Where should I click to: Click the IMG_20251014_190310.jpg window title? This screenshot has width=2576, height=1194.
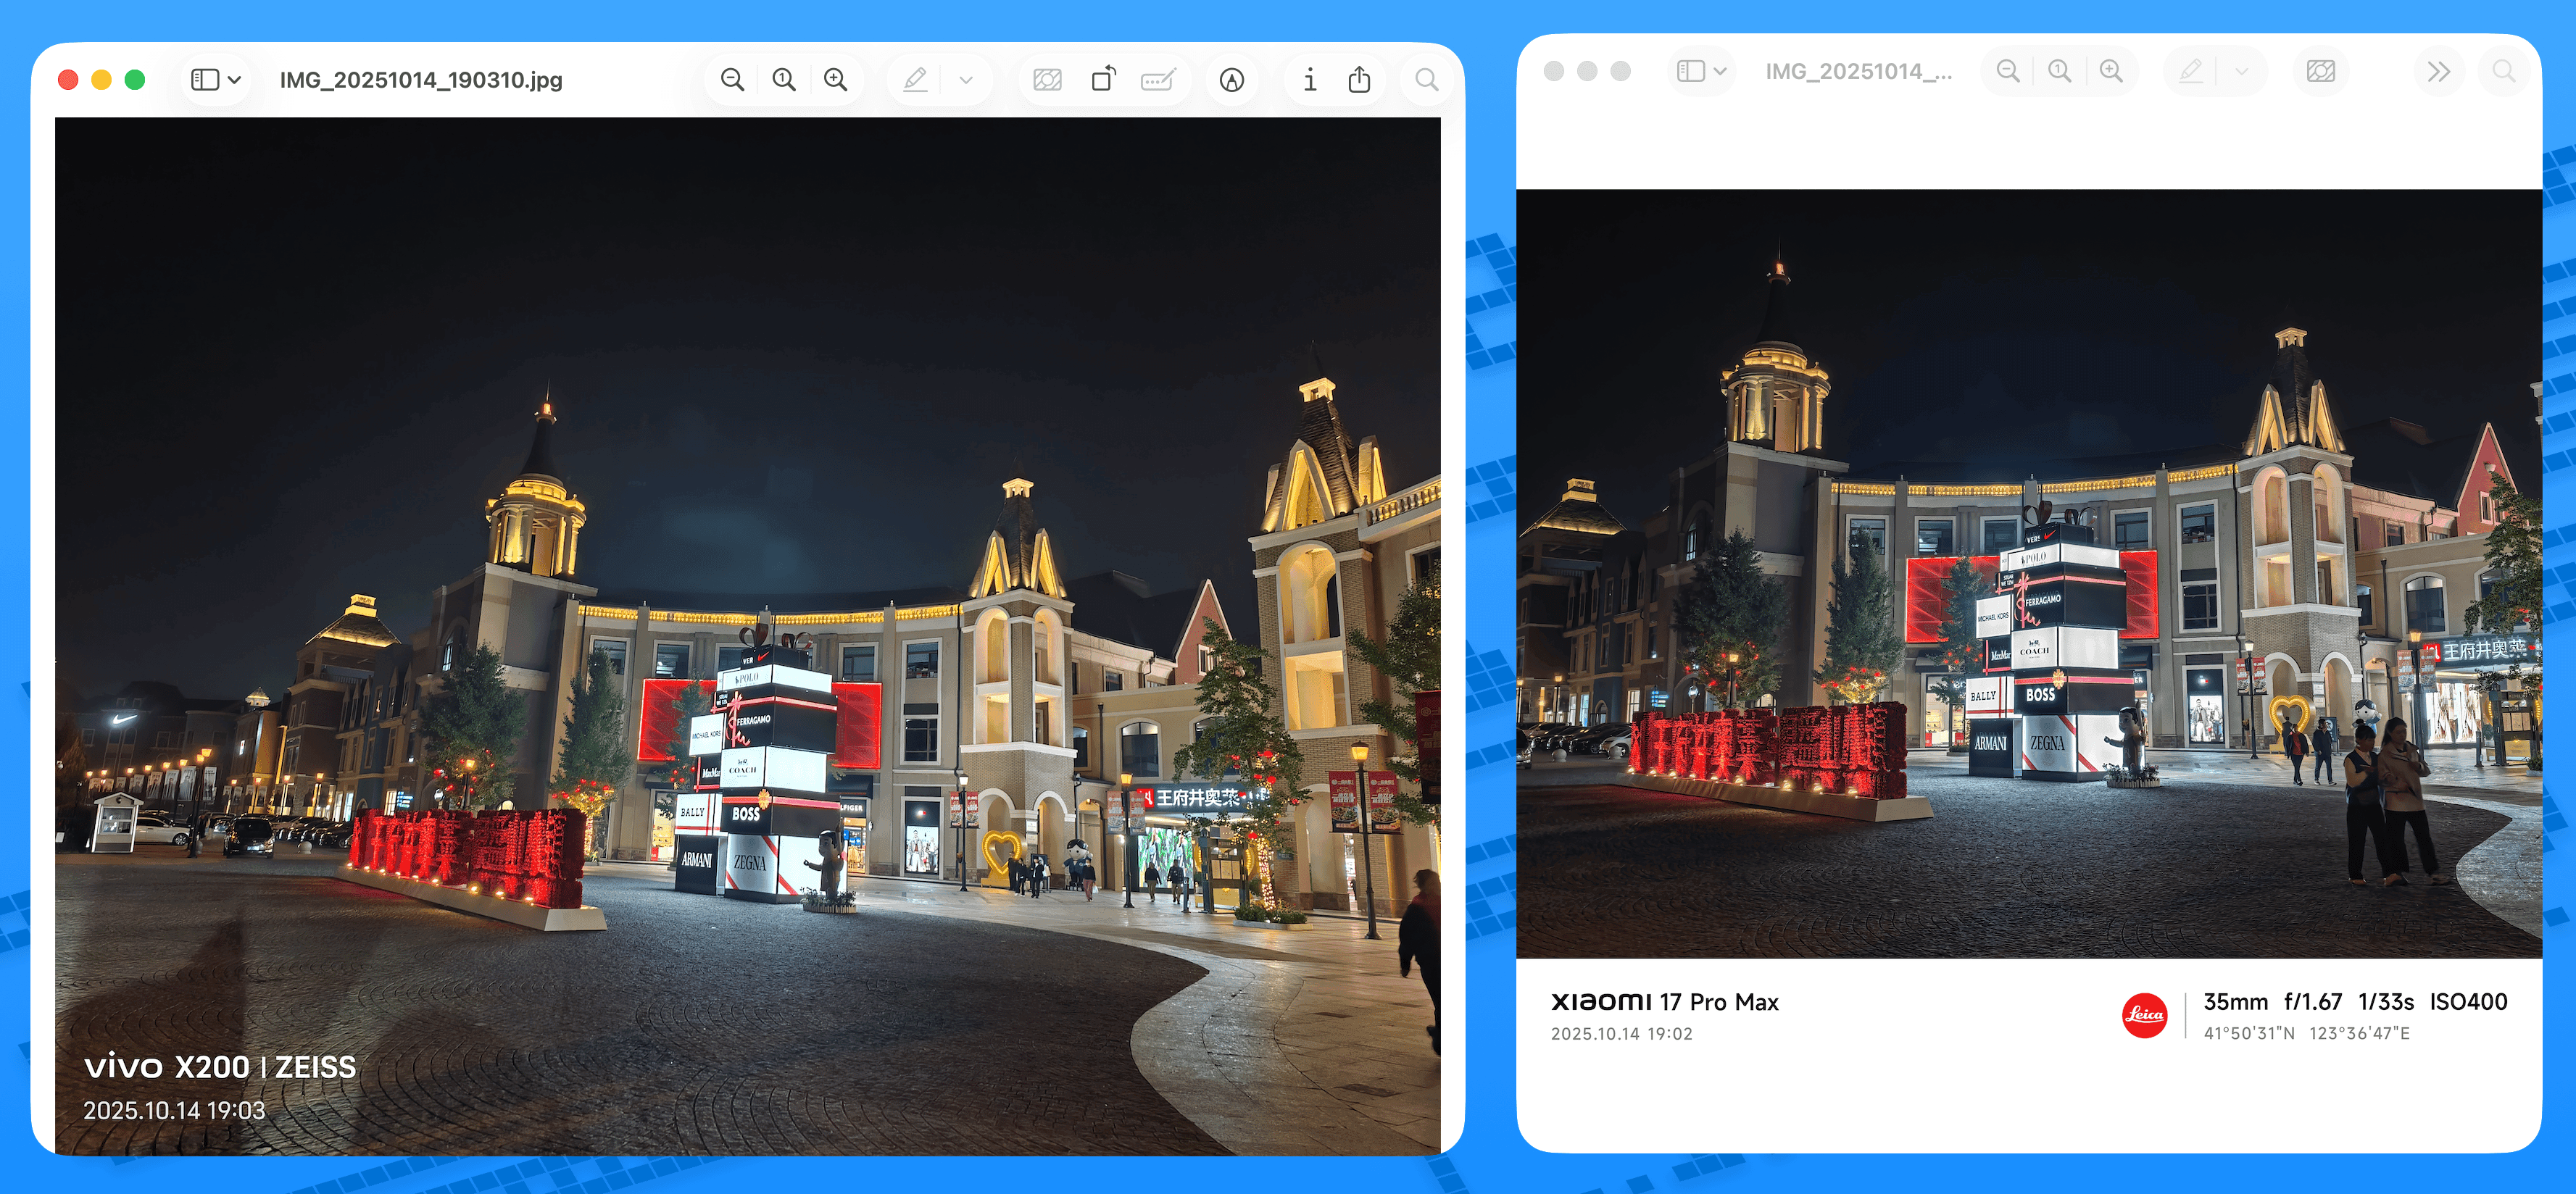(421, 80)
